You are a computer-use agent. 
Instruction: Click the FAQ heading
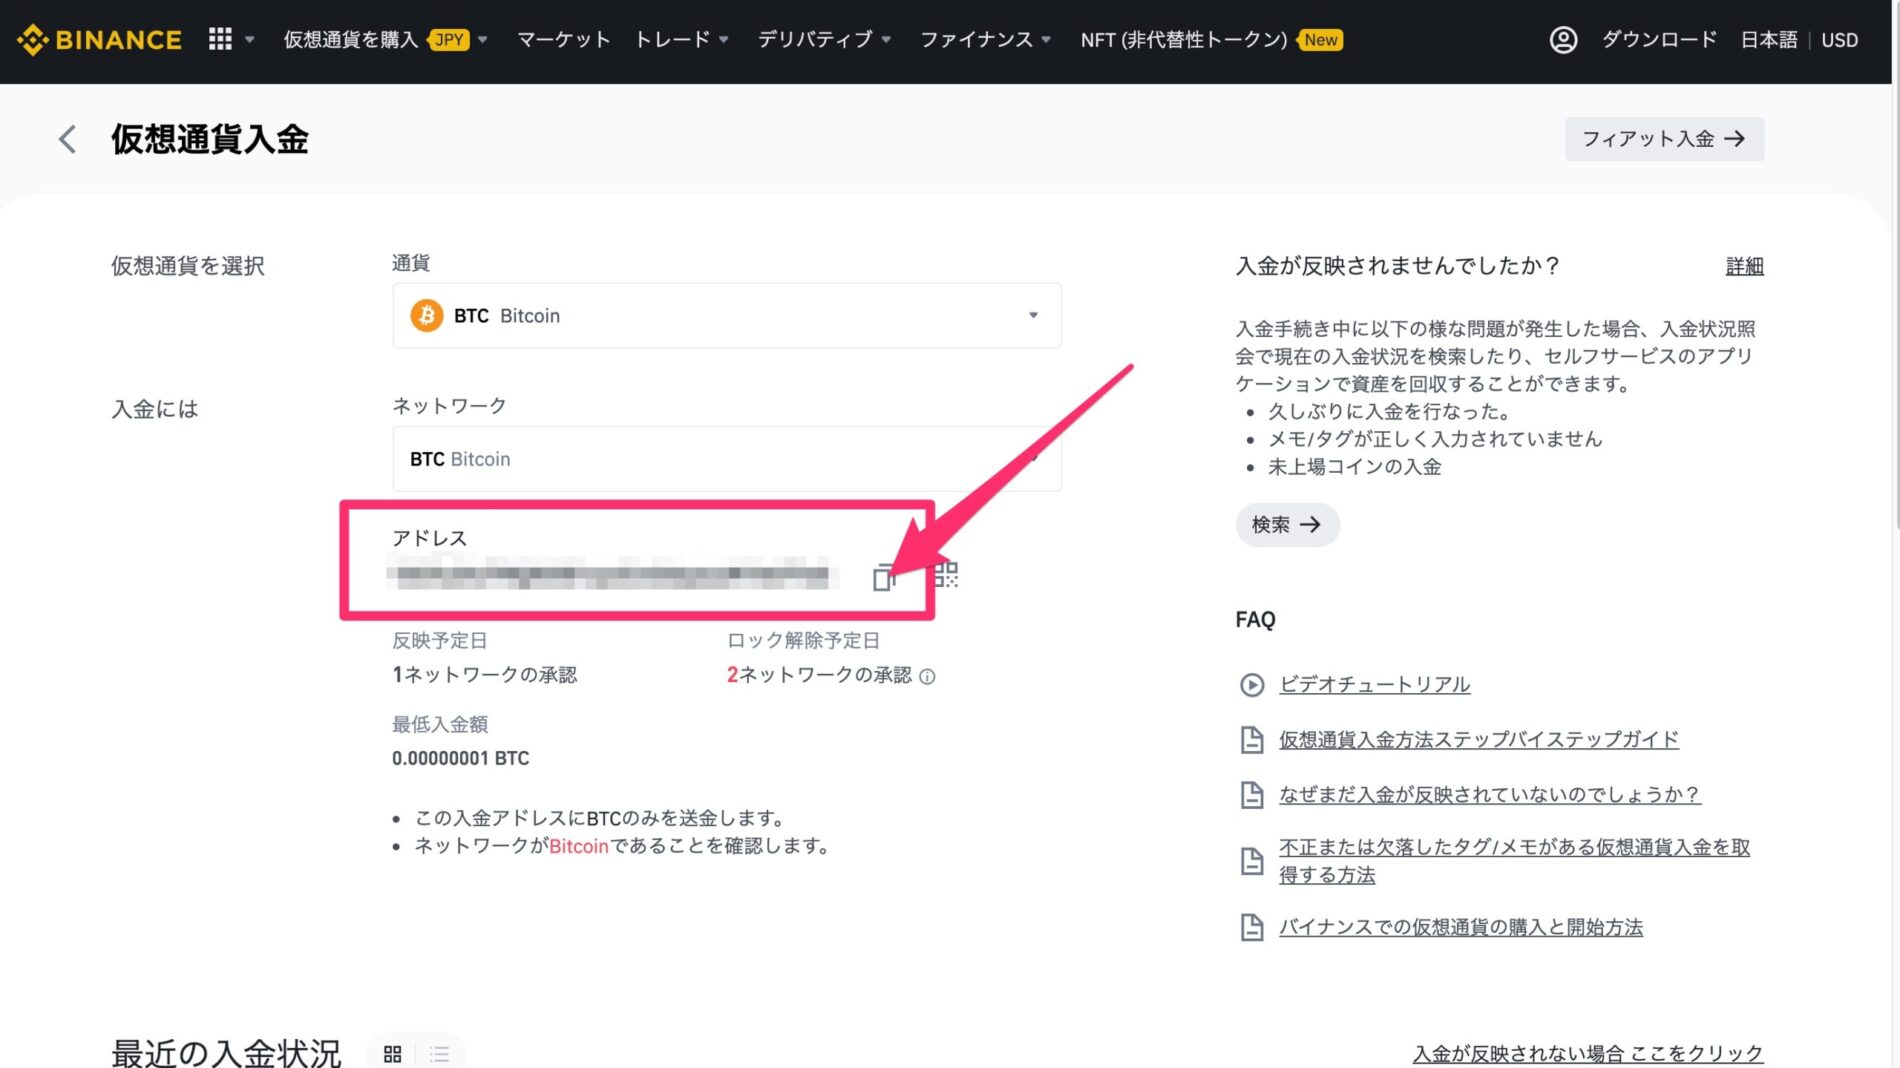coord(1255,620)
